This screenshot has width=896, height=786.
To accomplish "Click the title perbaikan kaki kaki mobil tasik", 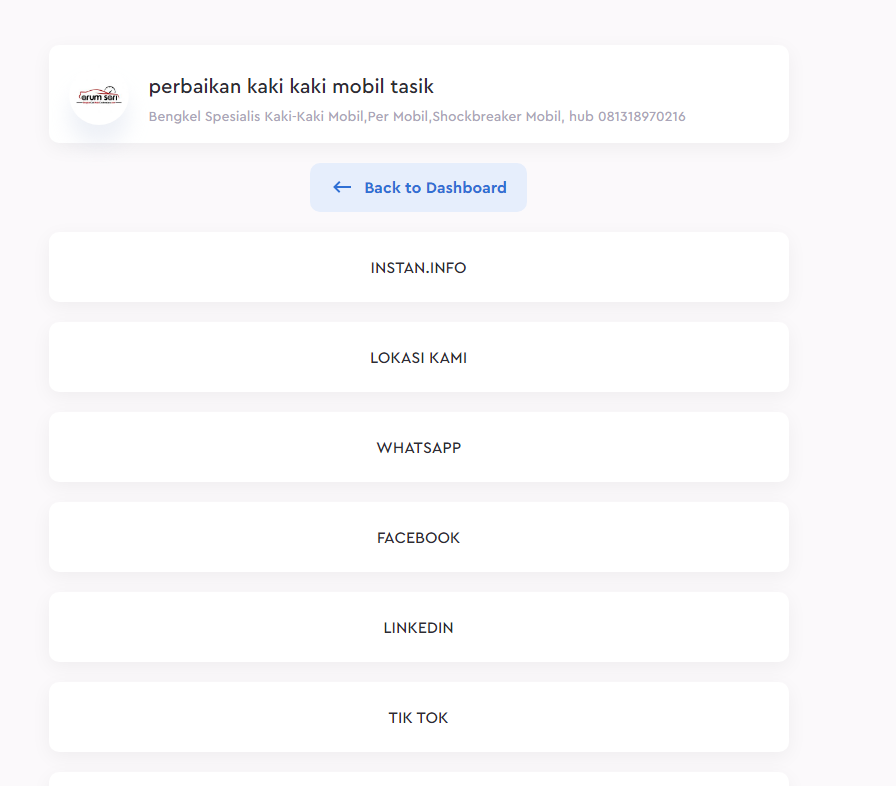I will click(x=291, y=87).
